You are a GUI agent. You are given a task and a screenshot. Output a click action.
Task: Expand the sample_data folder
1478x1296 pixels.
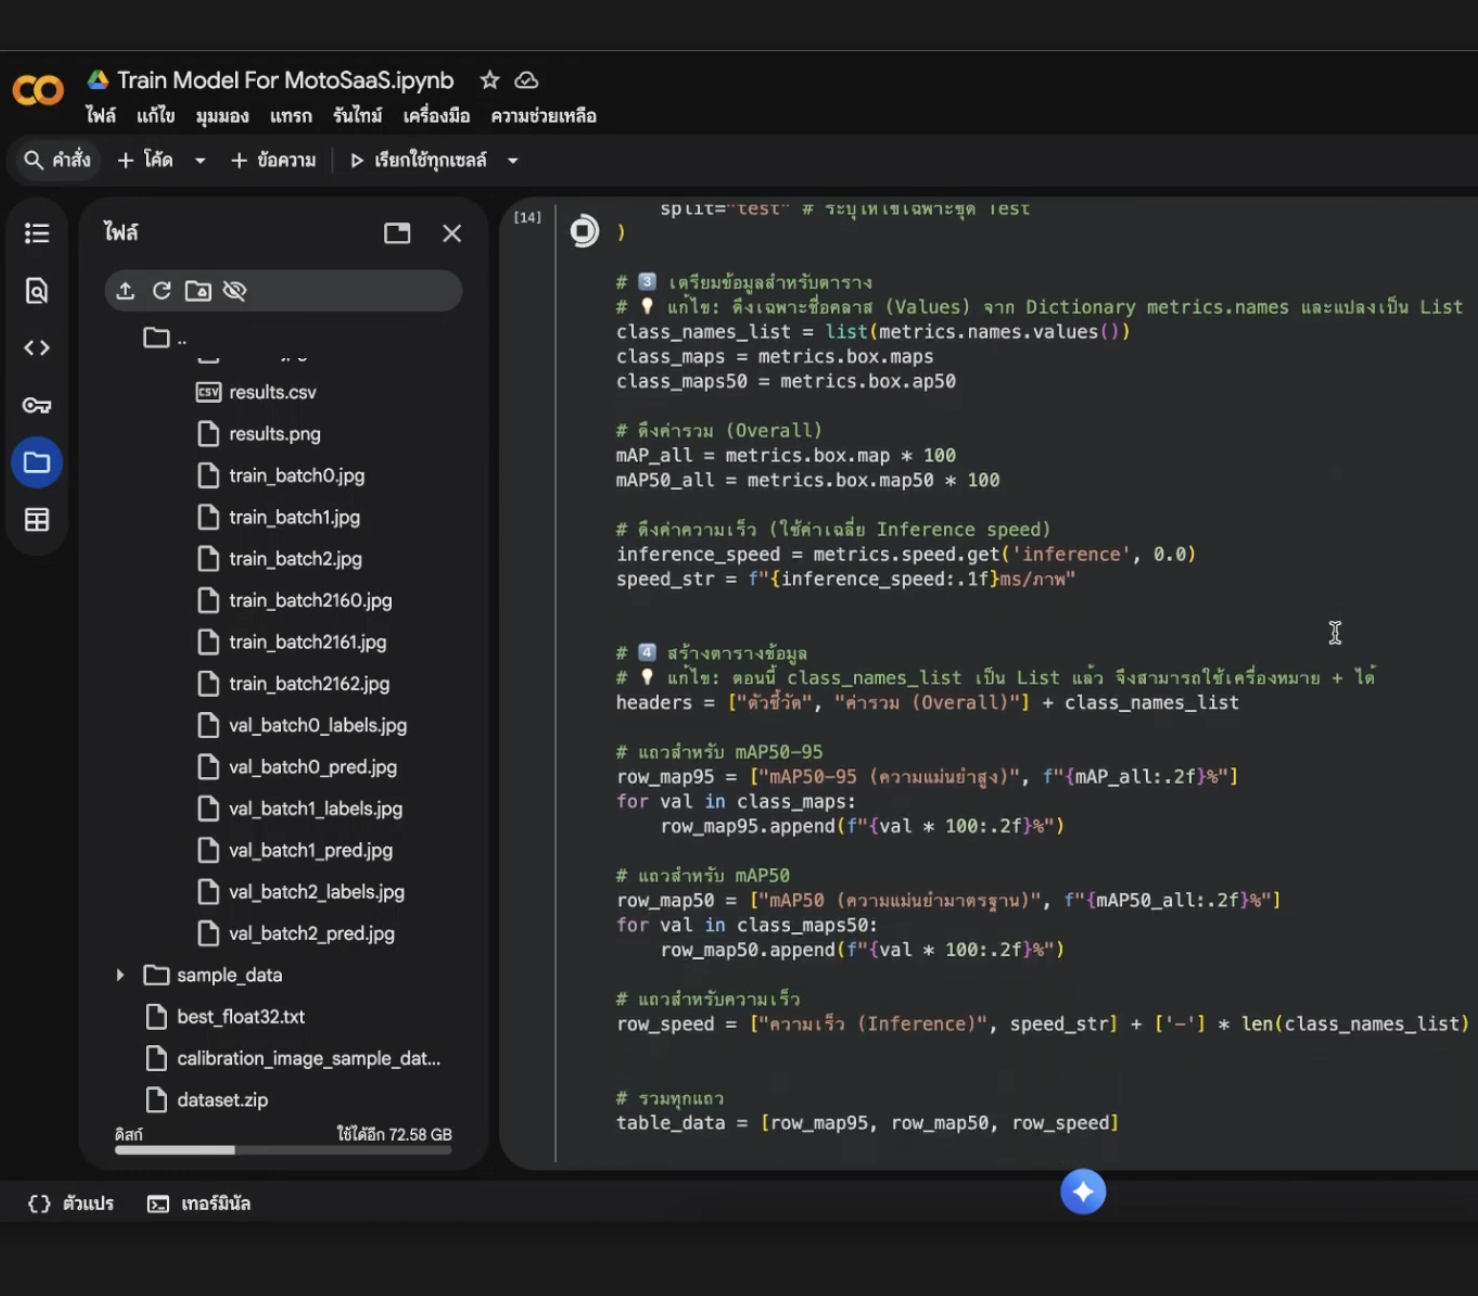120,975
